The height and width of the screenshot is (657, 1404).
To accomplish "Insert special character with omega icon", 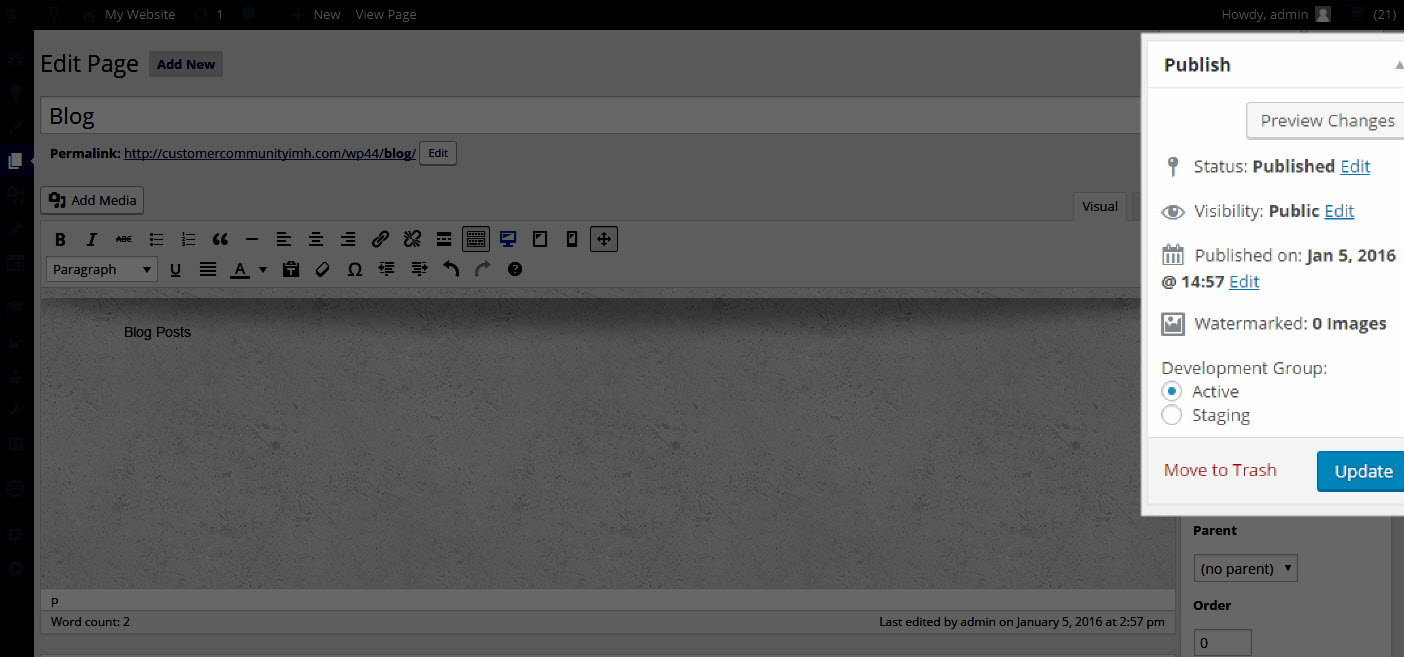I will point(354,269).
